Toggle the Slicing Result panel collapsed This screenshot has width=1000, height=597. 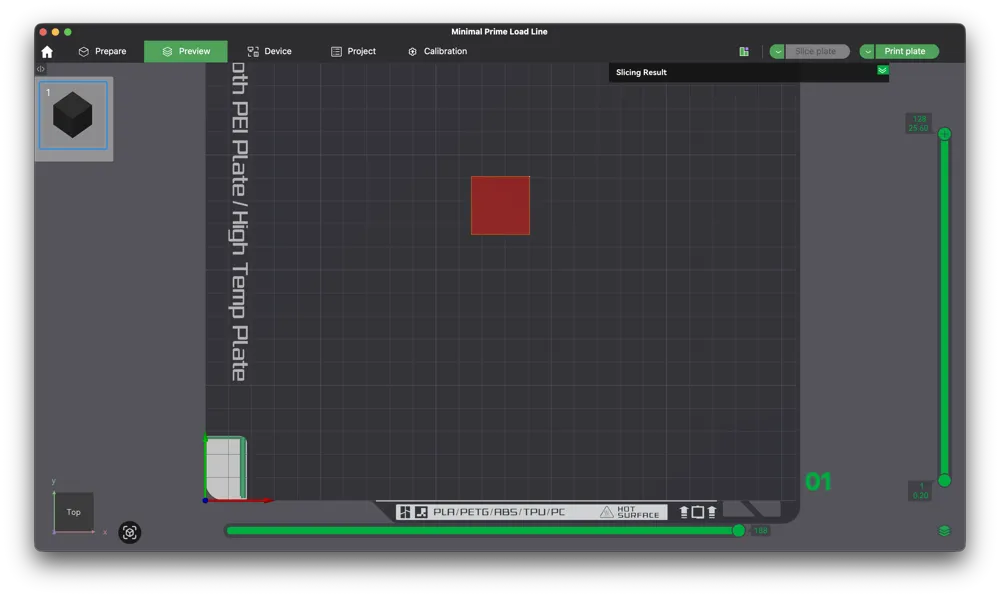click(x=881, y=71)
